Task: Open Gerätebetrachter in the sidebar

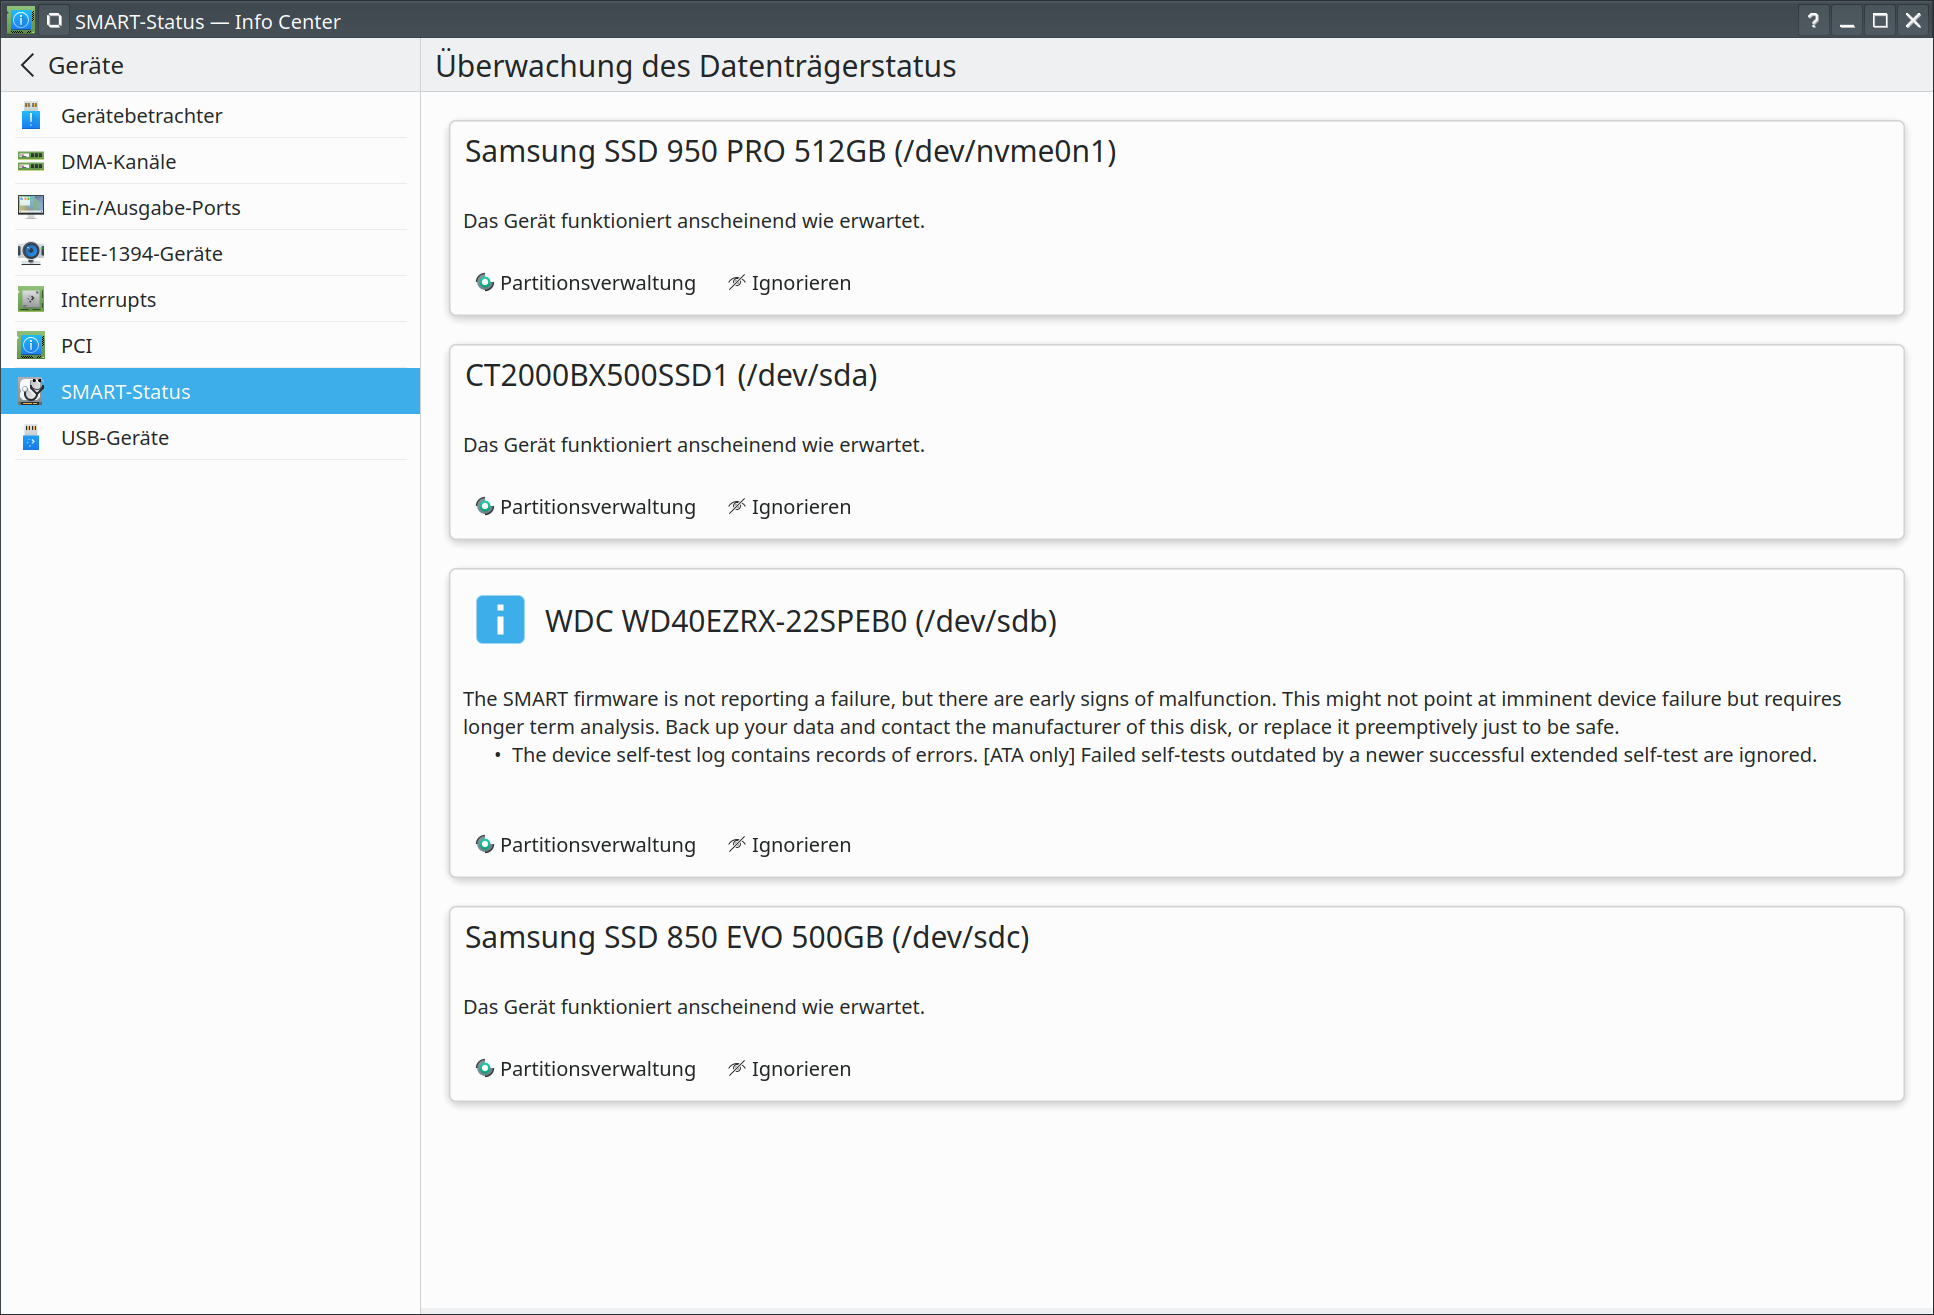Action: (210, 116)
